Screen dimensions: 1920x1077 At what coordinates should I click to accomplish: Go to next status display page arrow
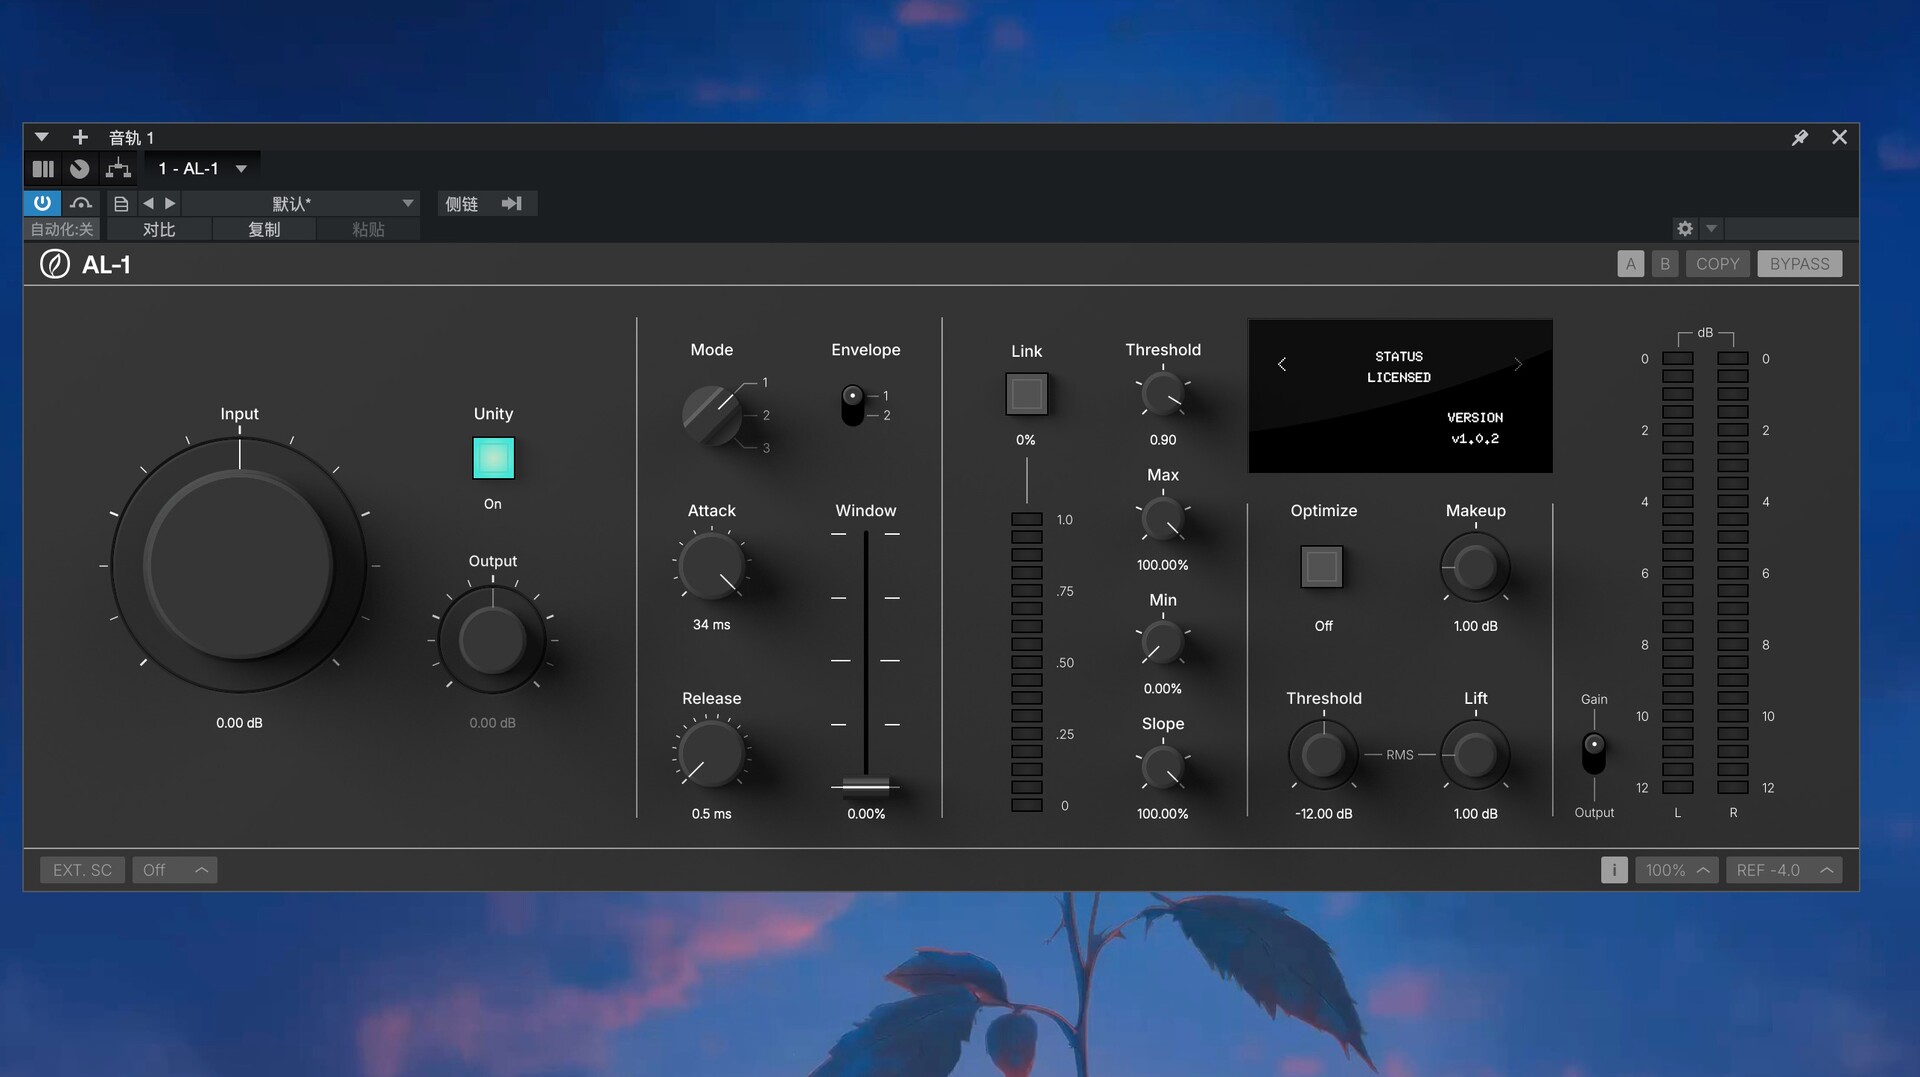[x=1518, y=365]
